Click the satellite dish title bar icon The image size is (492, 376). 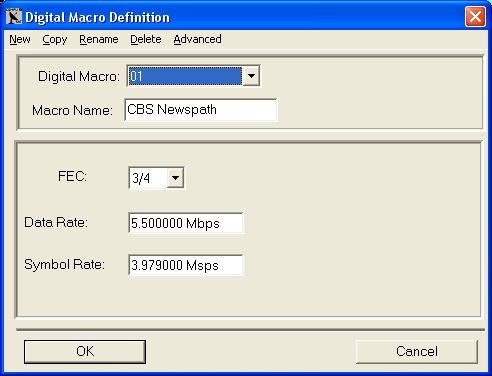coord(14,16)
